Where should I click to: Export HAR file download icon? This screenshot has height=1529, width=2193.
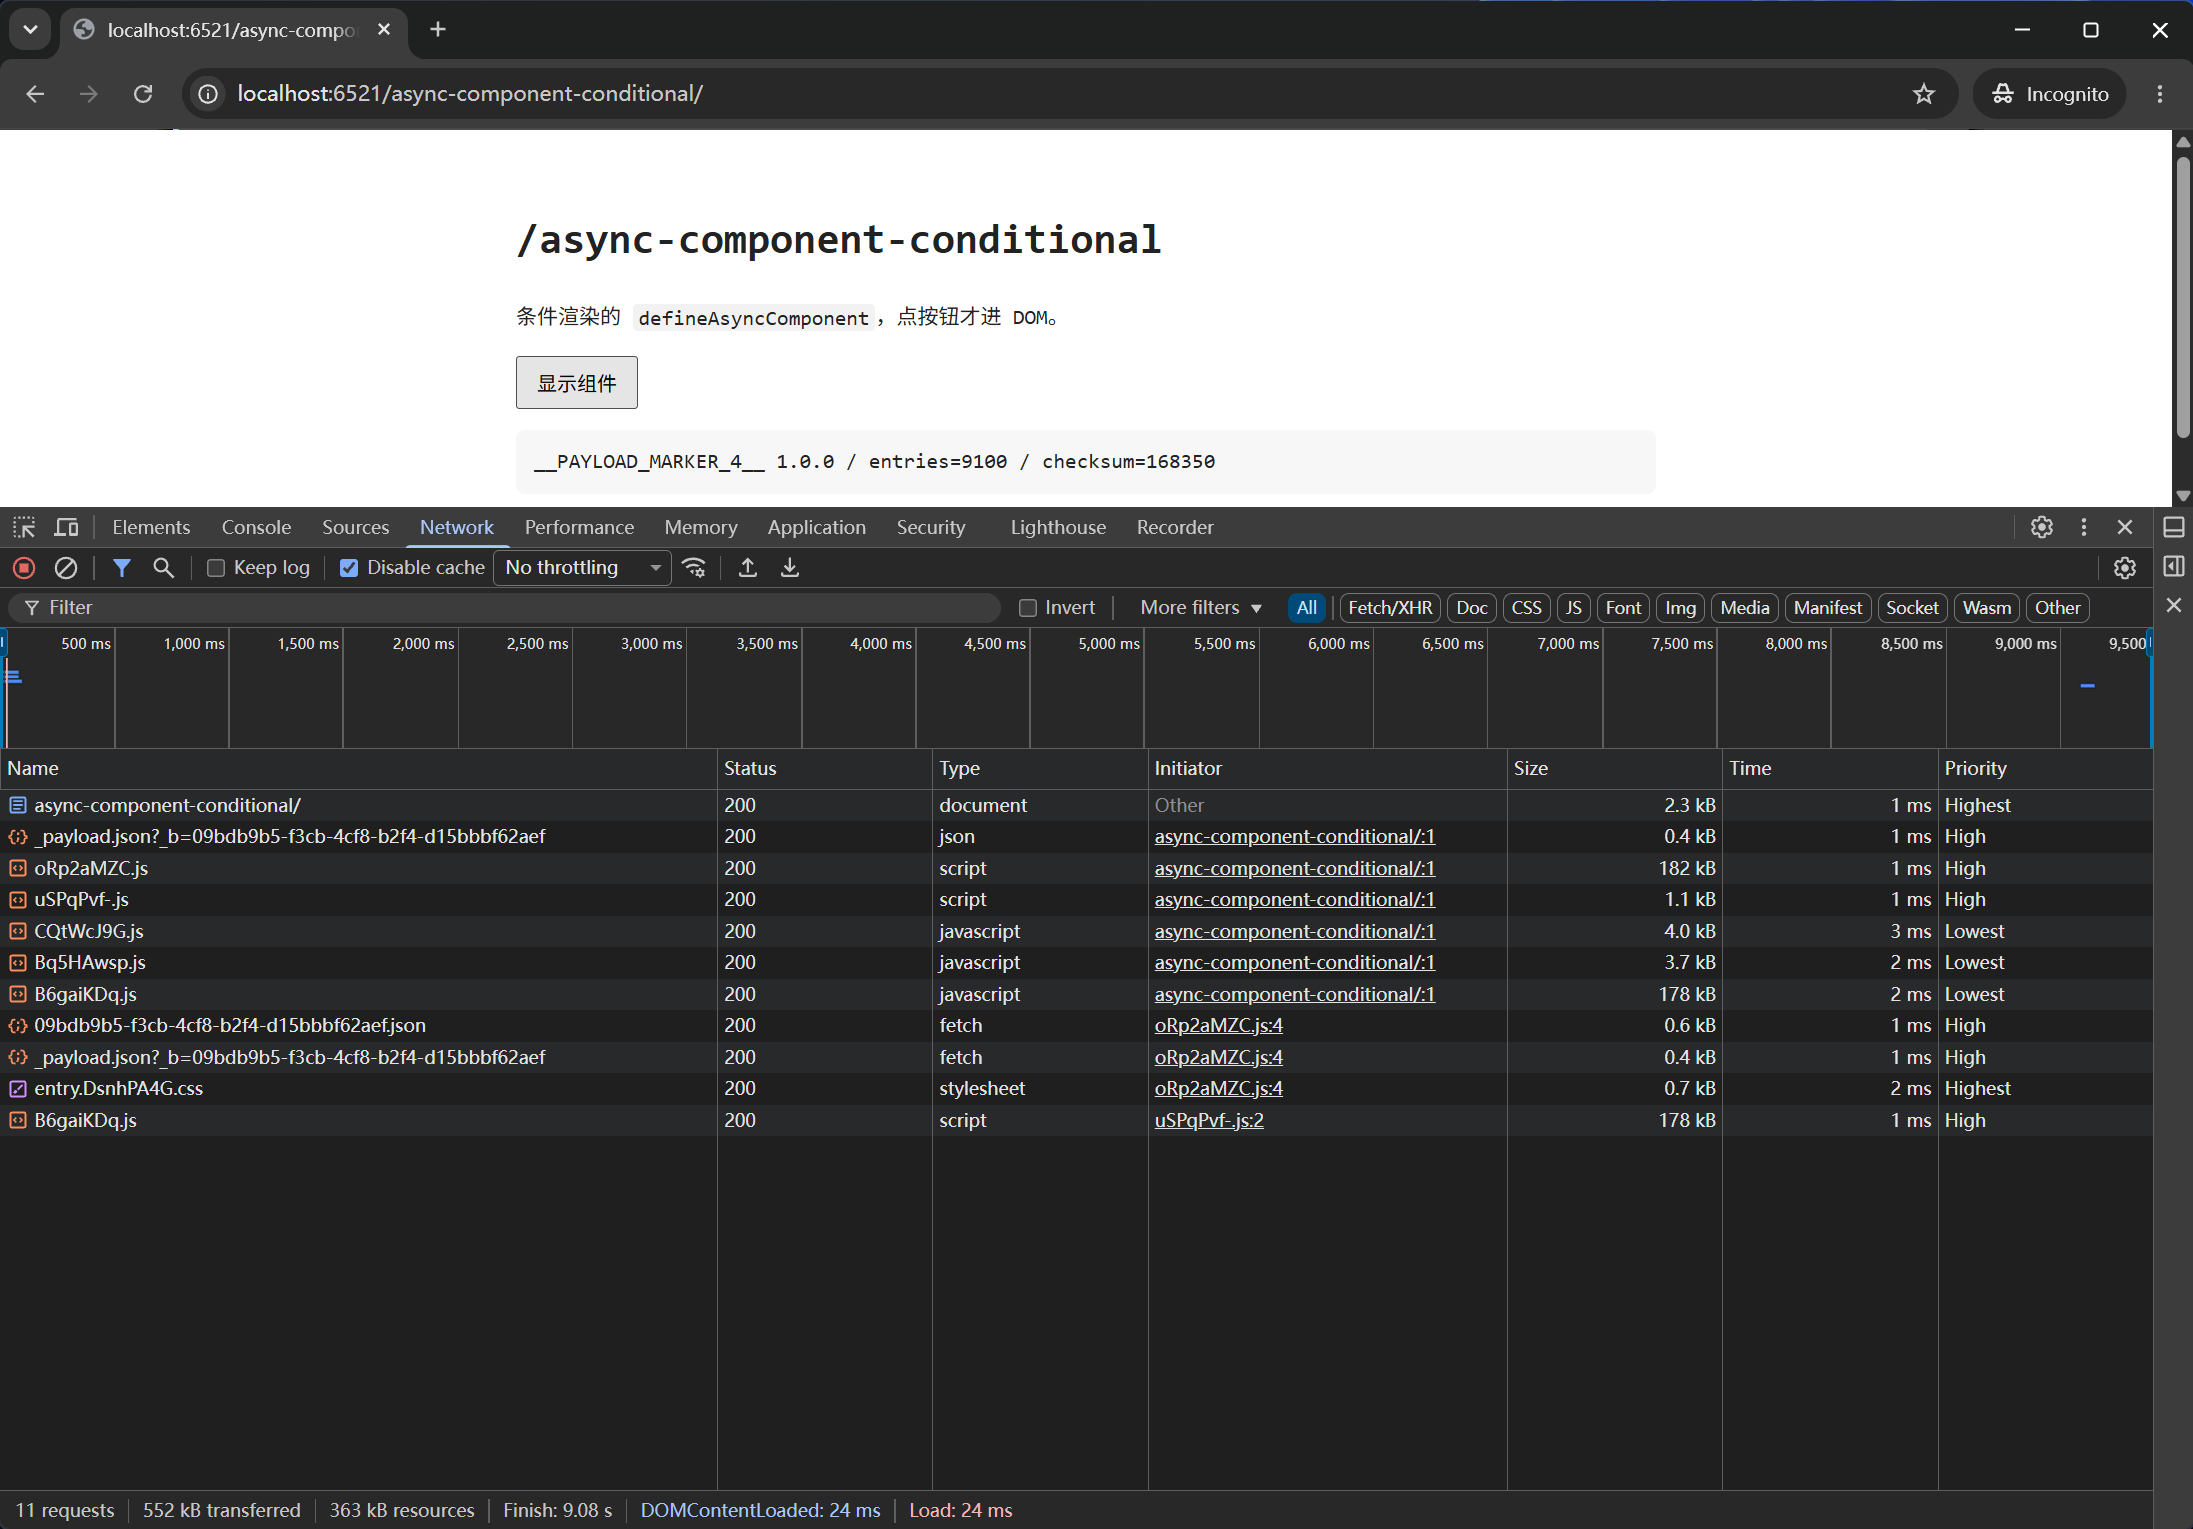tap(790, 568)
